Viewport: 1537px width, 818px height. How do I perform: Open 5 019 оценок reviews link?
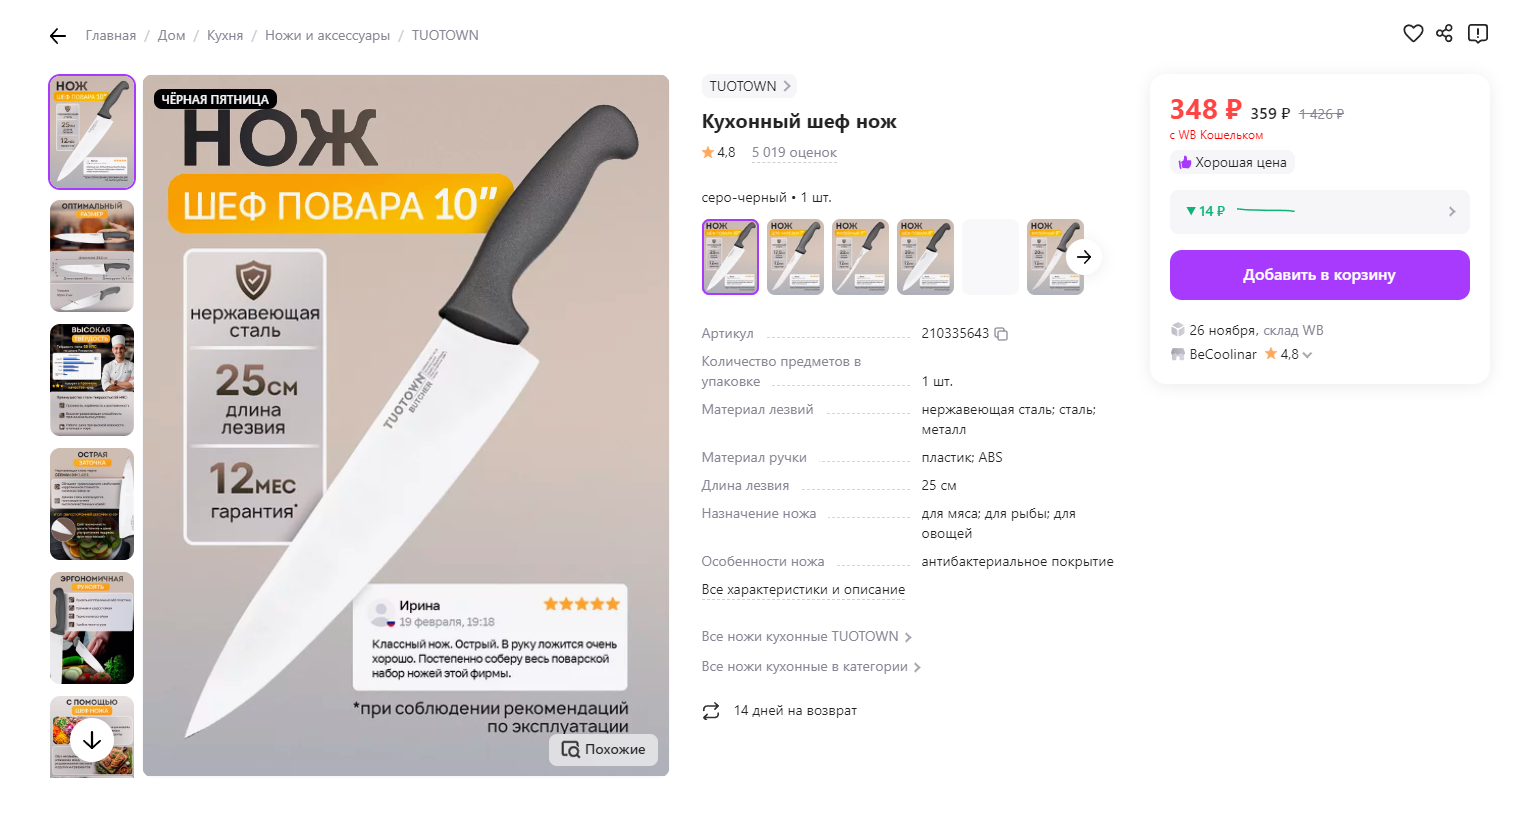point(794,153)
